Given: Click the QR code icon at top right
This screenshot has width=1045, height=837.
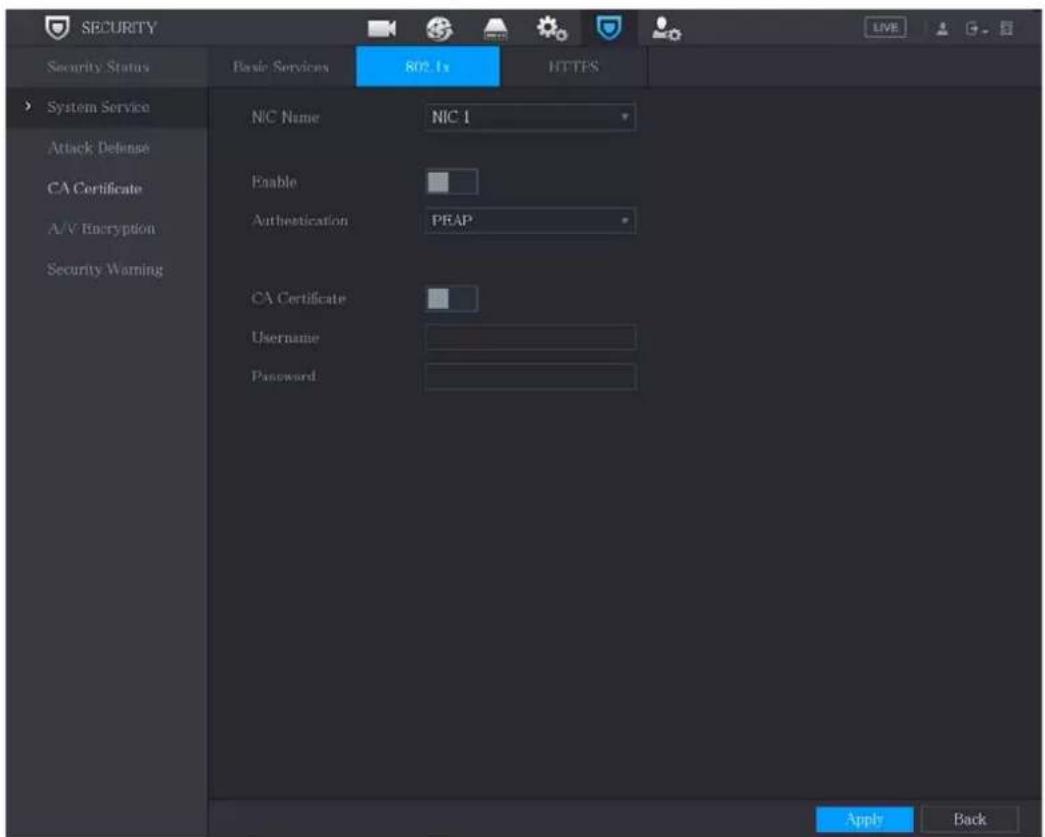Looking at the screenshot, I should coord(1006,29).
